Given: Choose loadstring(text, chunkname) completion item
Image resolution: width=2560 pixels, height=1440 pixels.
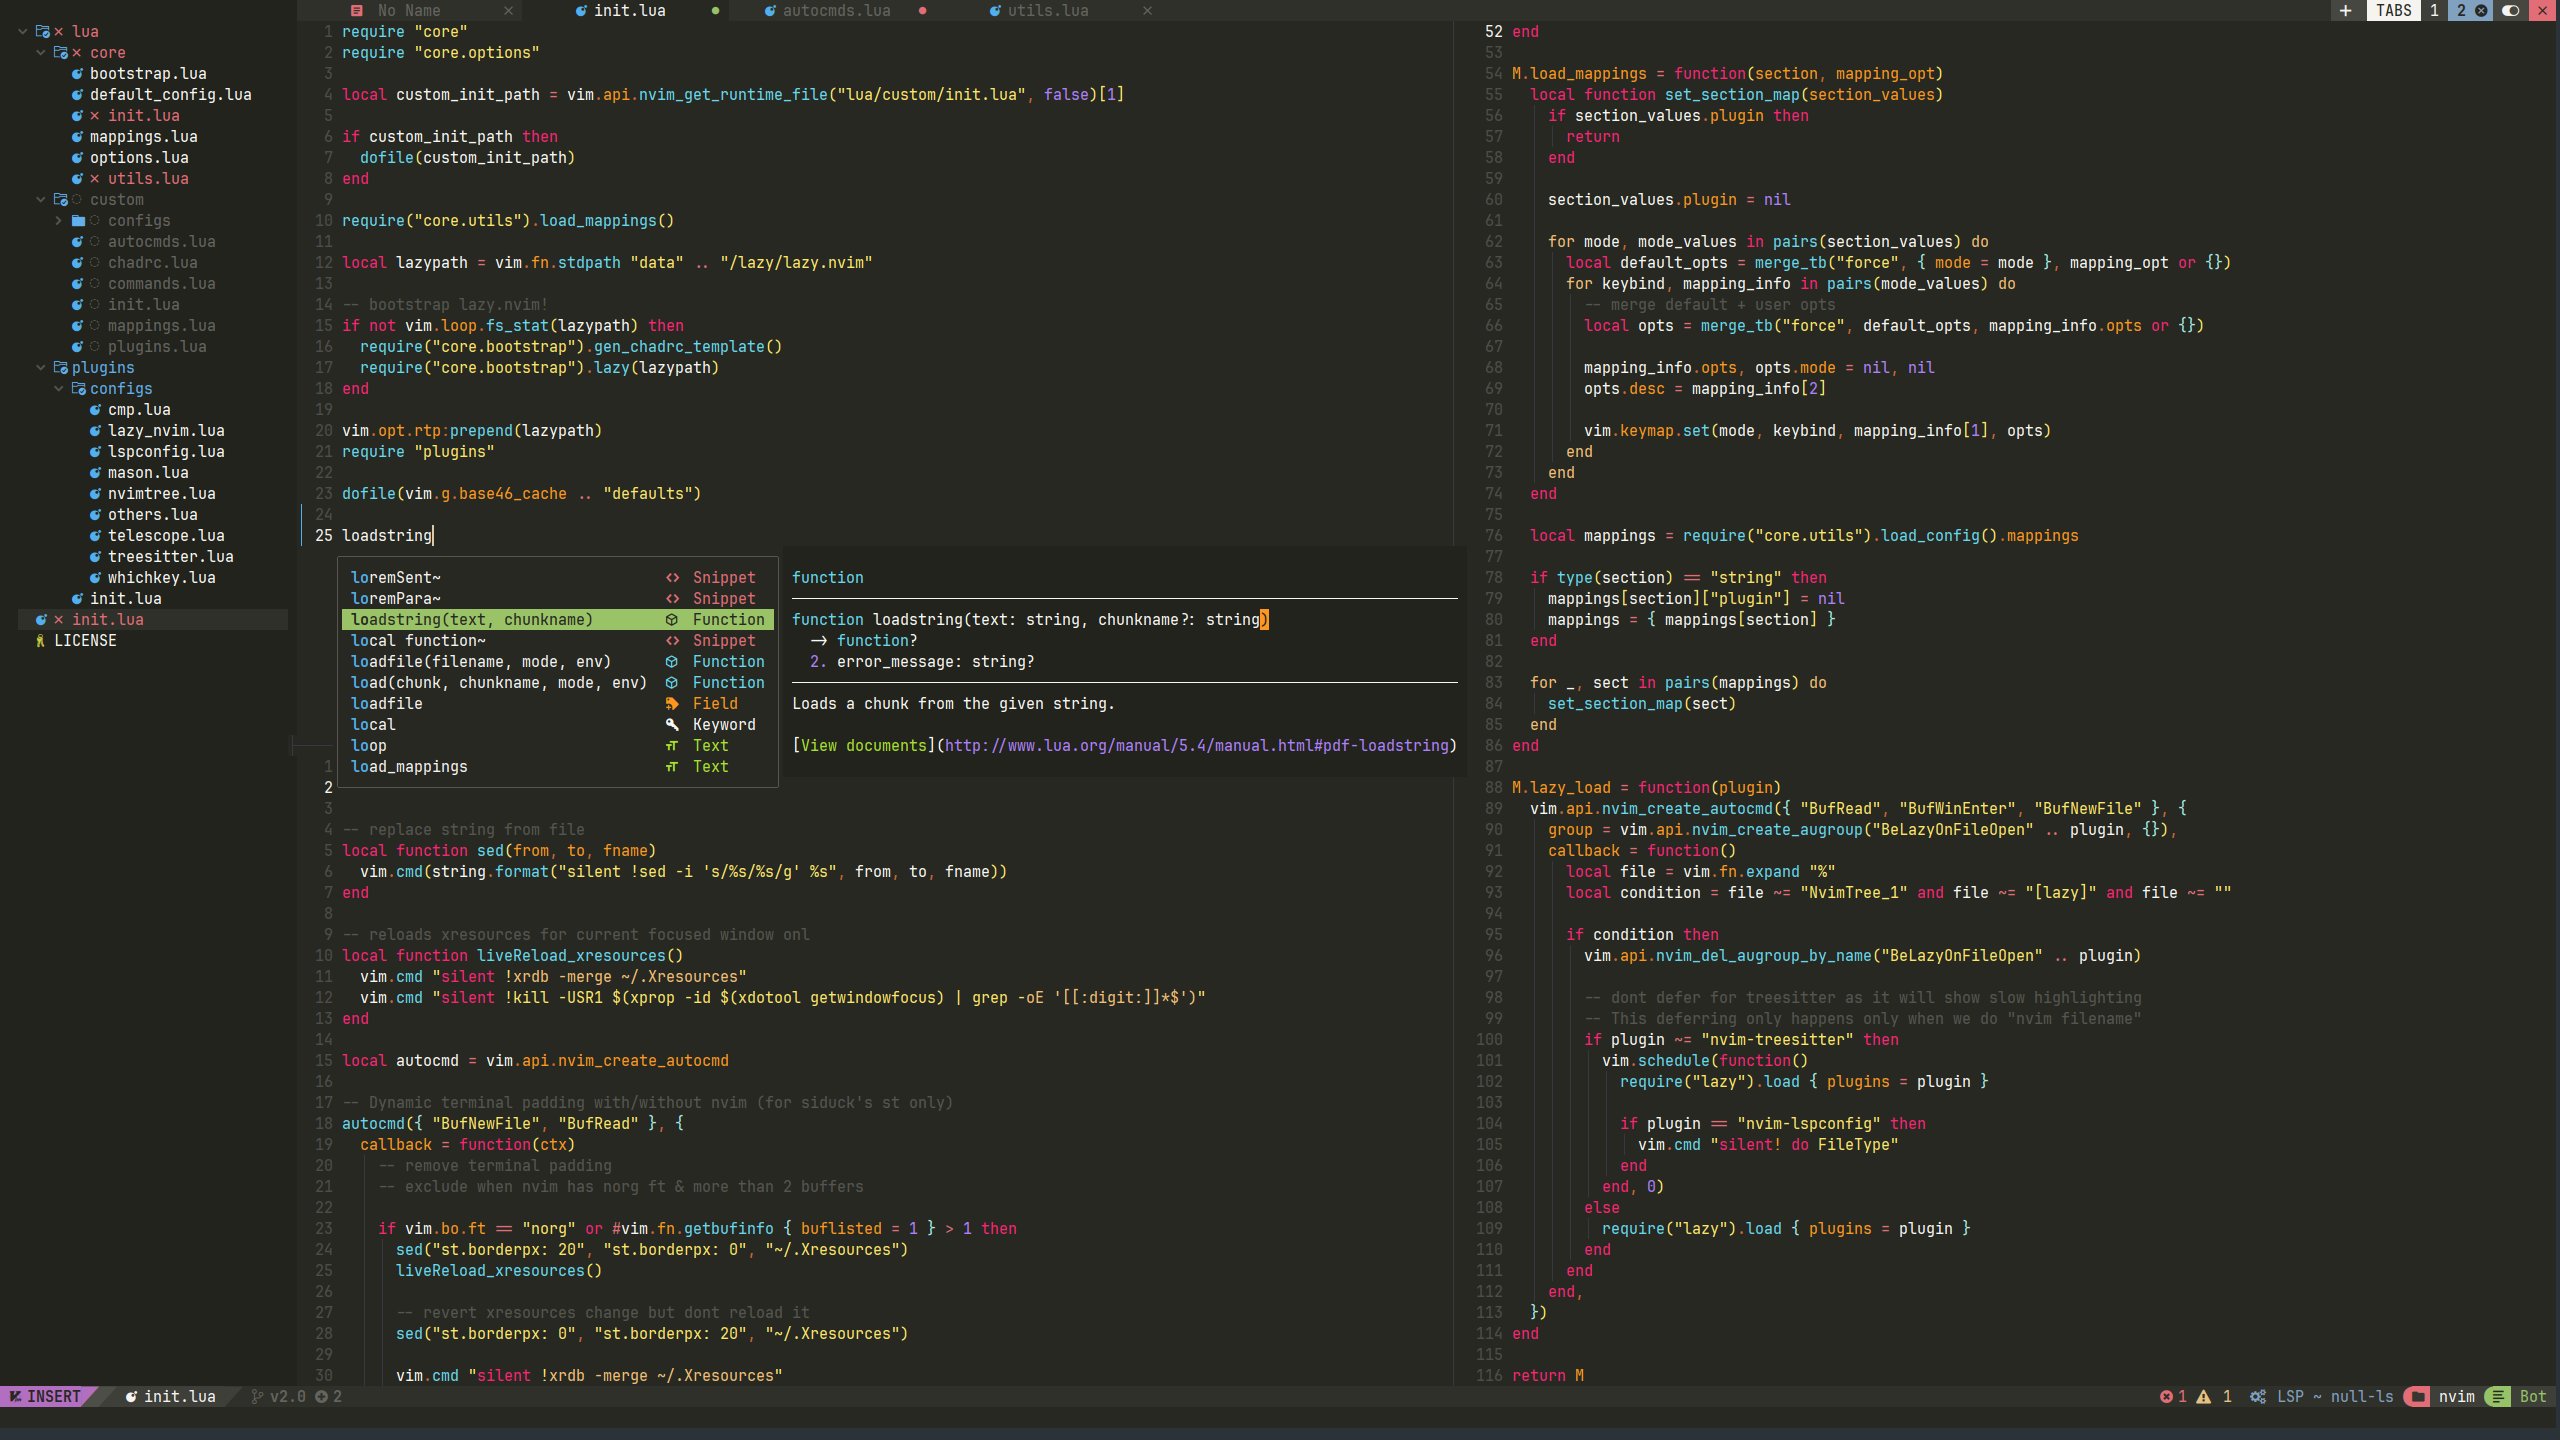Looking at the screenshot, I should coord(558,620).
